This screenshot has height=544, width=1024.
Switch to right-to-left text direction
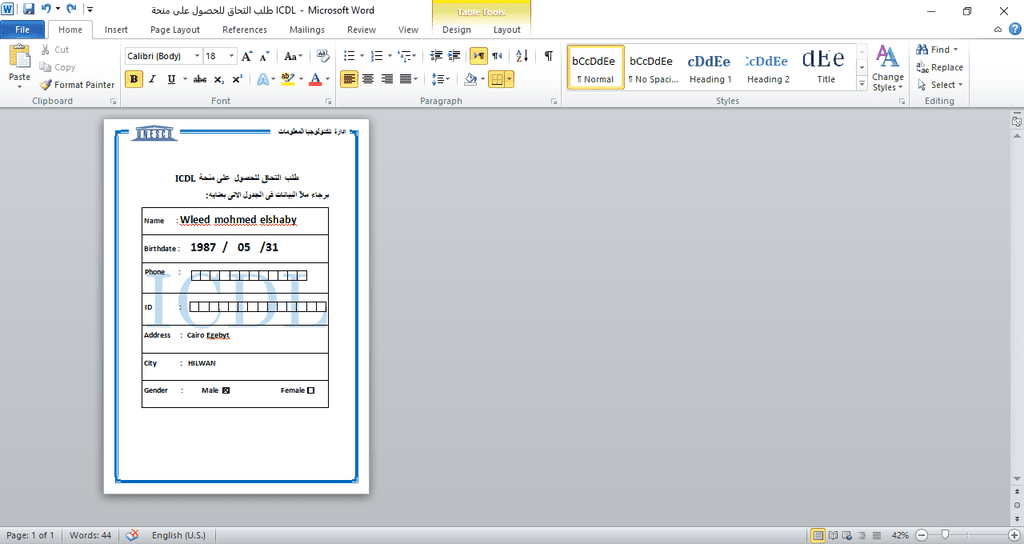pos(497,56)
